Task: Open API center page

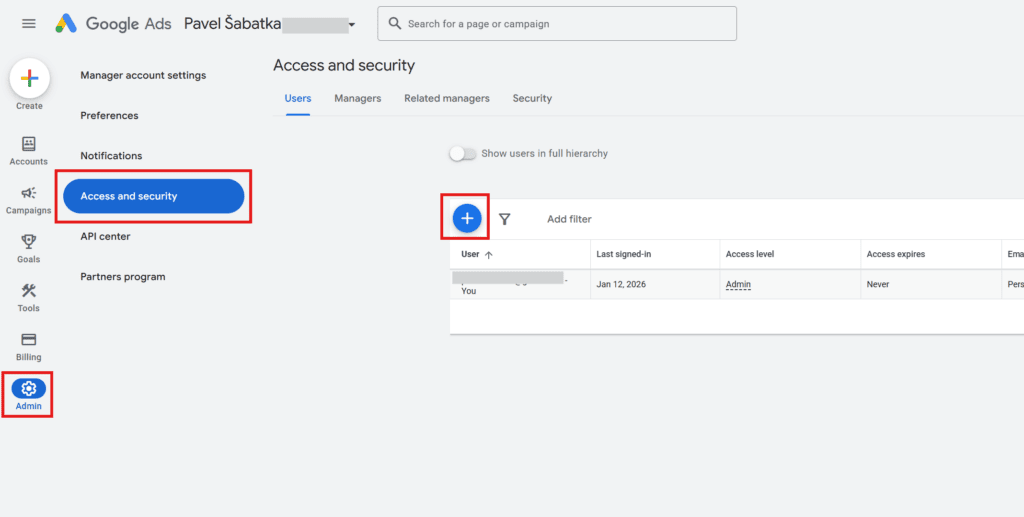Action: (x=105, y=236)
